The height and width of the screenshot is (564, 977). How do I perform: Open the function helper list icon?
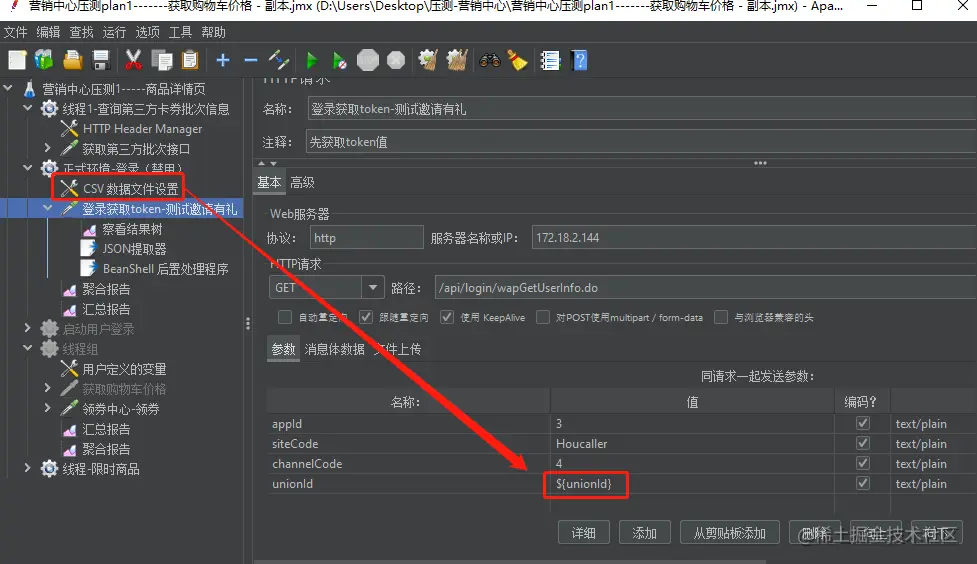(x=550, y=60)
